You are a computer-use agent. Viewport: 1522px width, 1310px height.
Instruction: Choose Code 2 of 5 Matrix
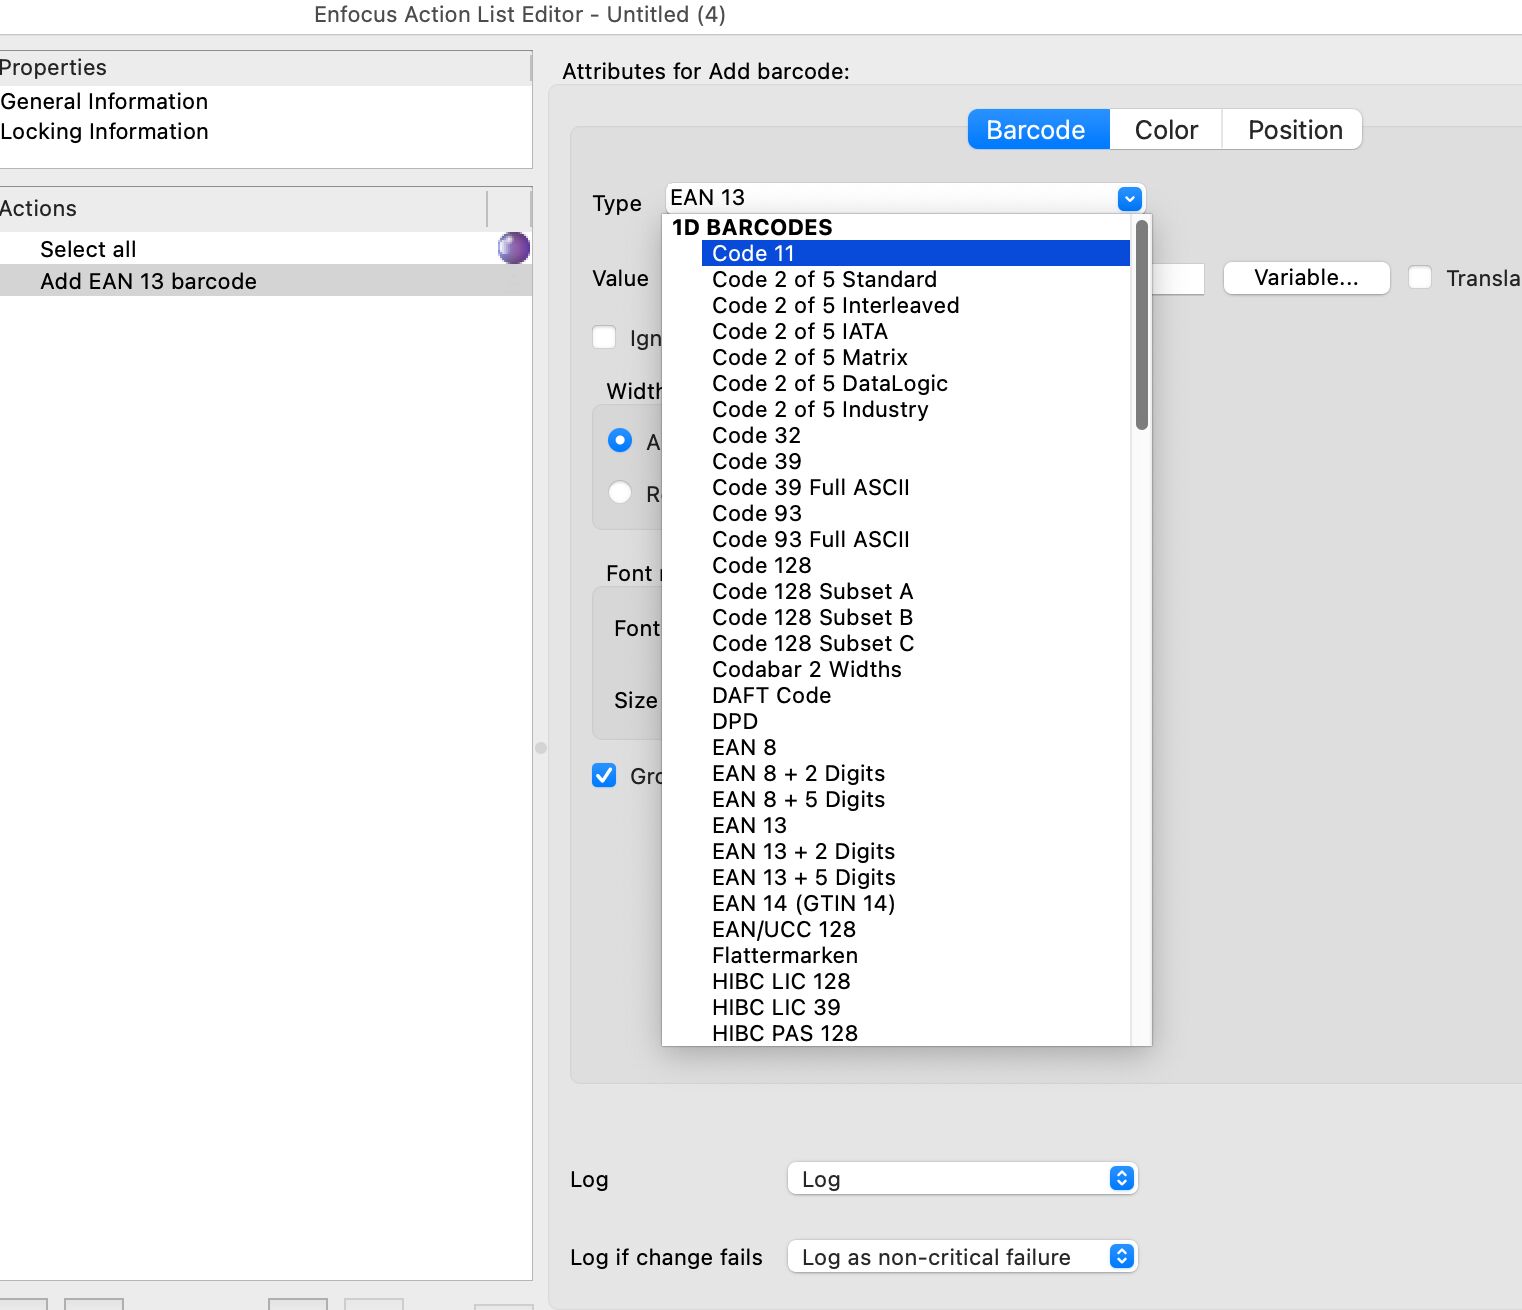click(x=809, y=357)
